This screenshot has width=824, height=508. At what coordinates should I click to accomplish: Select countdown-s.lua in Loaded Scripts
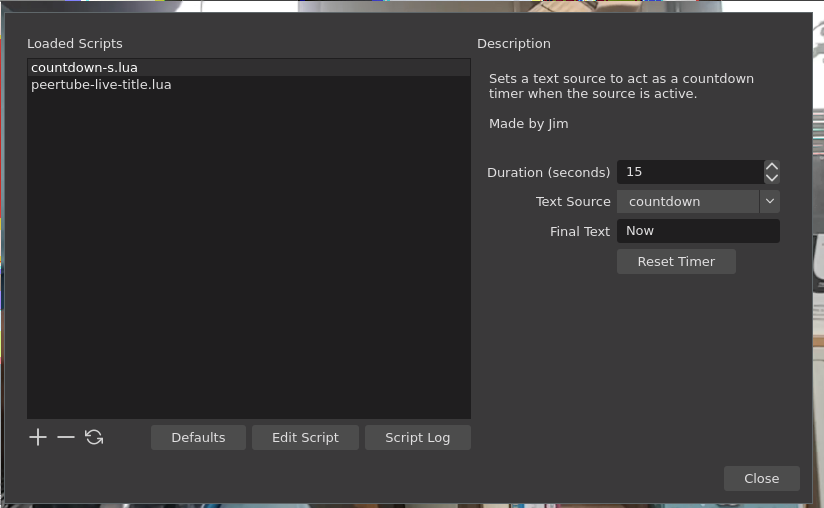[85, 67]
